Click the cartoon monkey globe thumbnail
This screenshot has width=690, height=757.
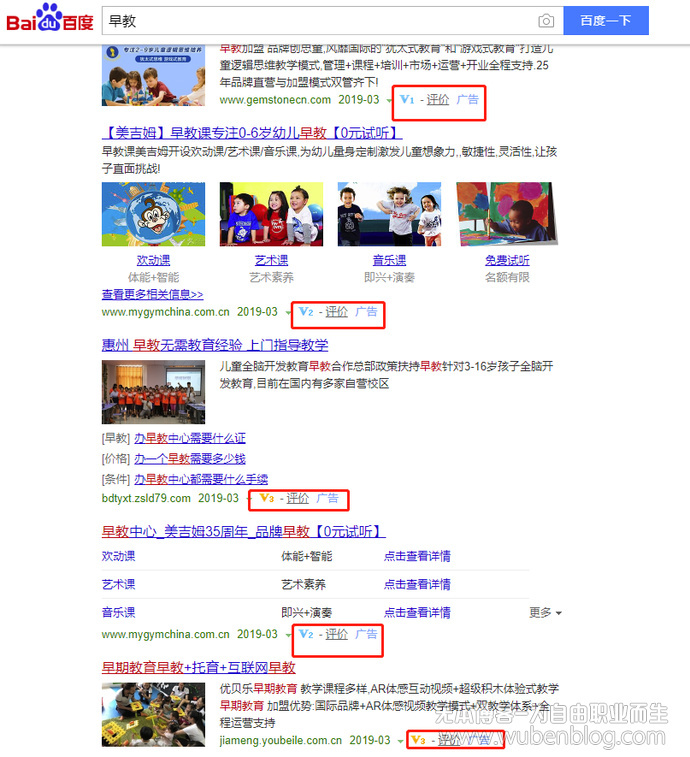[x=154, y=214]
